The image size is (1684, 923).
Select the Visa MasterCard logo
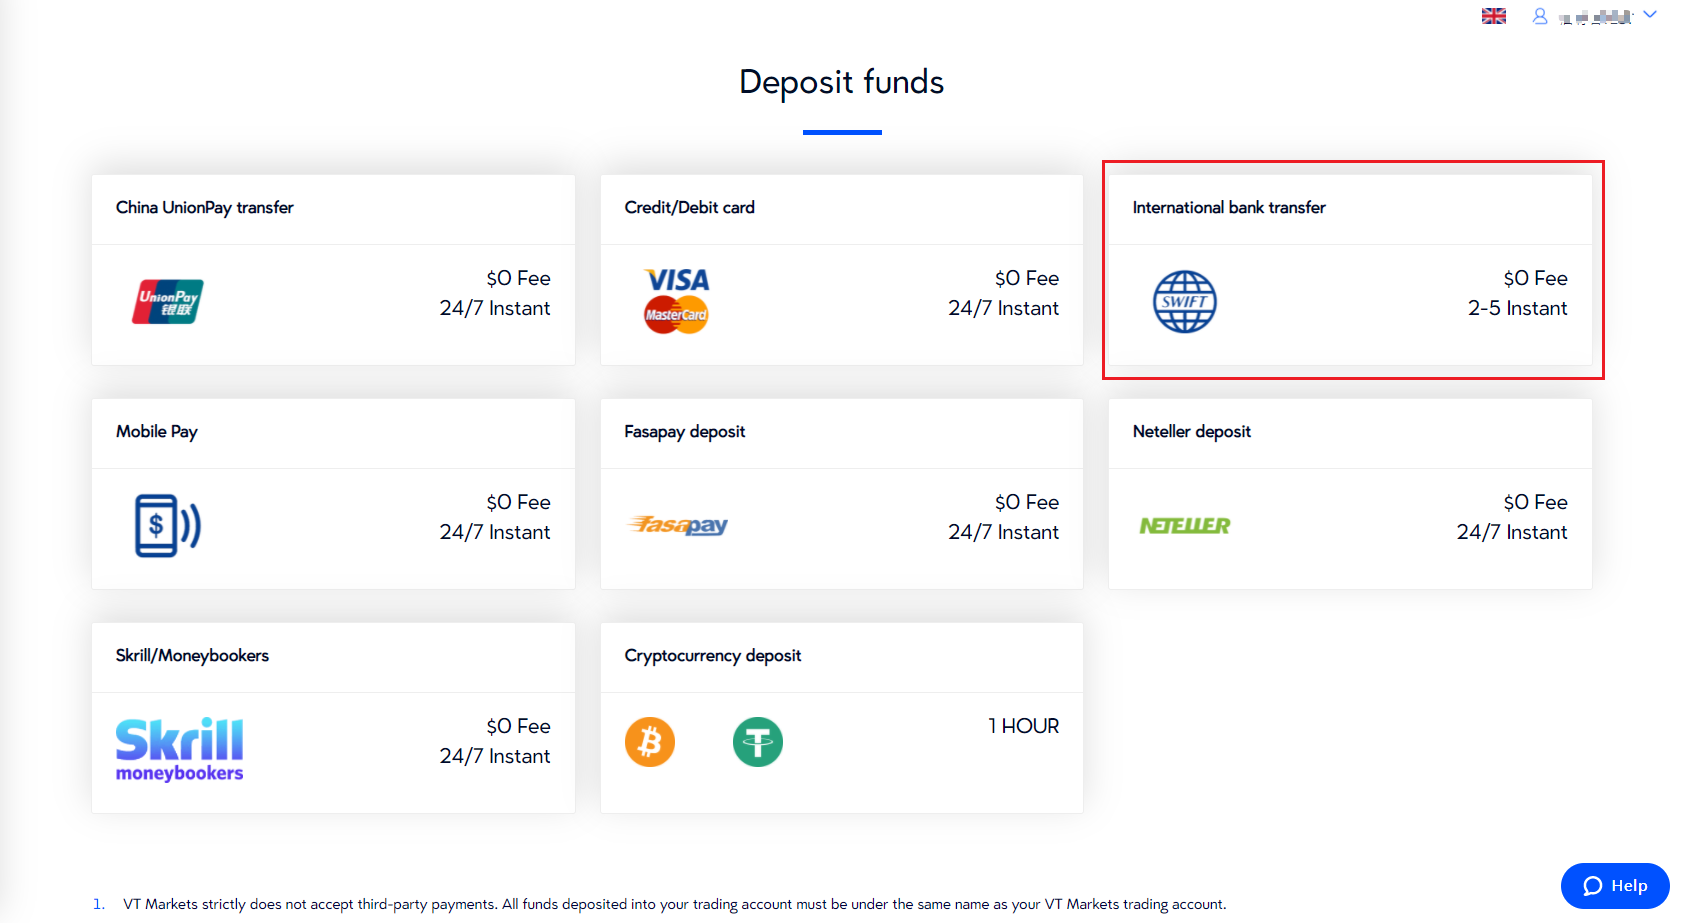677,301
